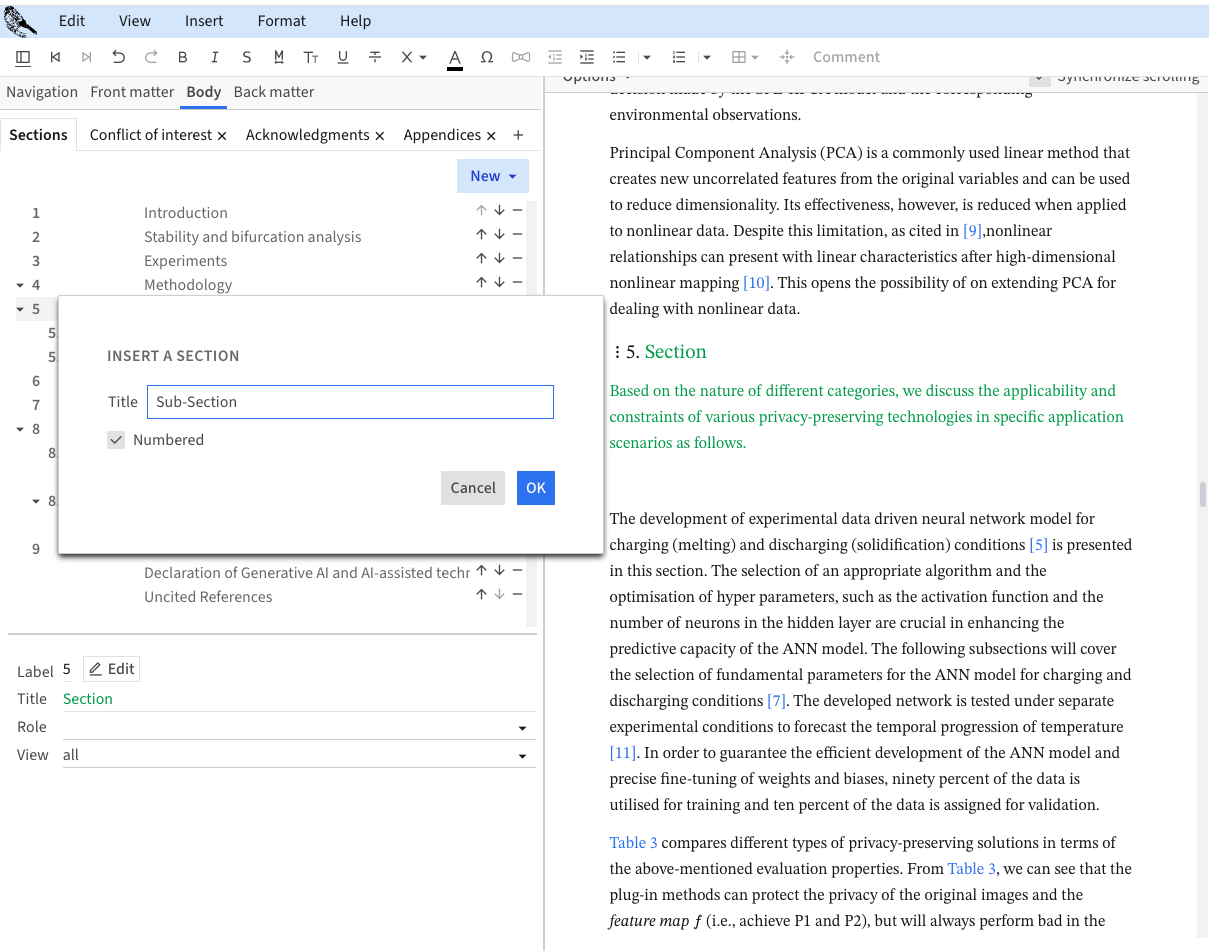Open the New dropdown button
Image resolution: width=1209 pixels, height=951 pixels.
coord(492,176)
